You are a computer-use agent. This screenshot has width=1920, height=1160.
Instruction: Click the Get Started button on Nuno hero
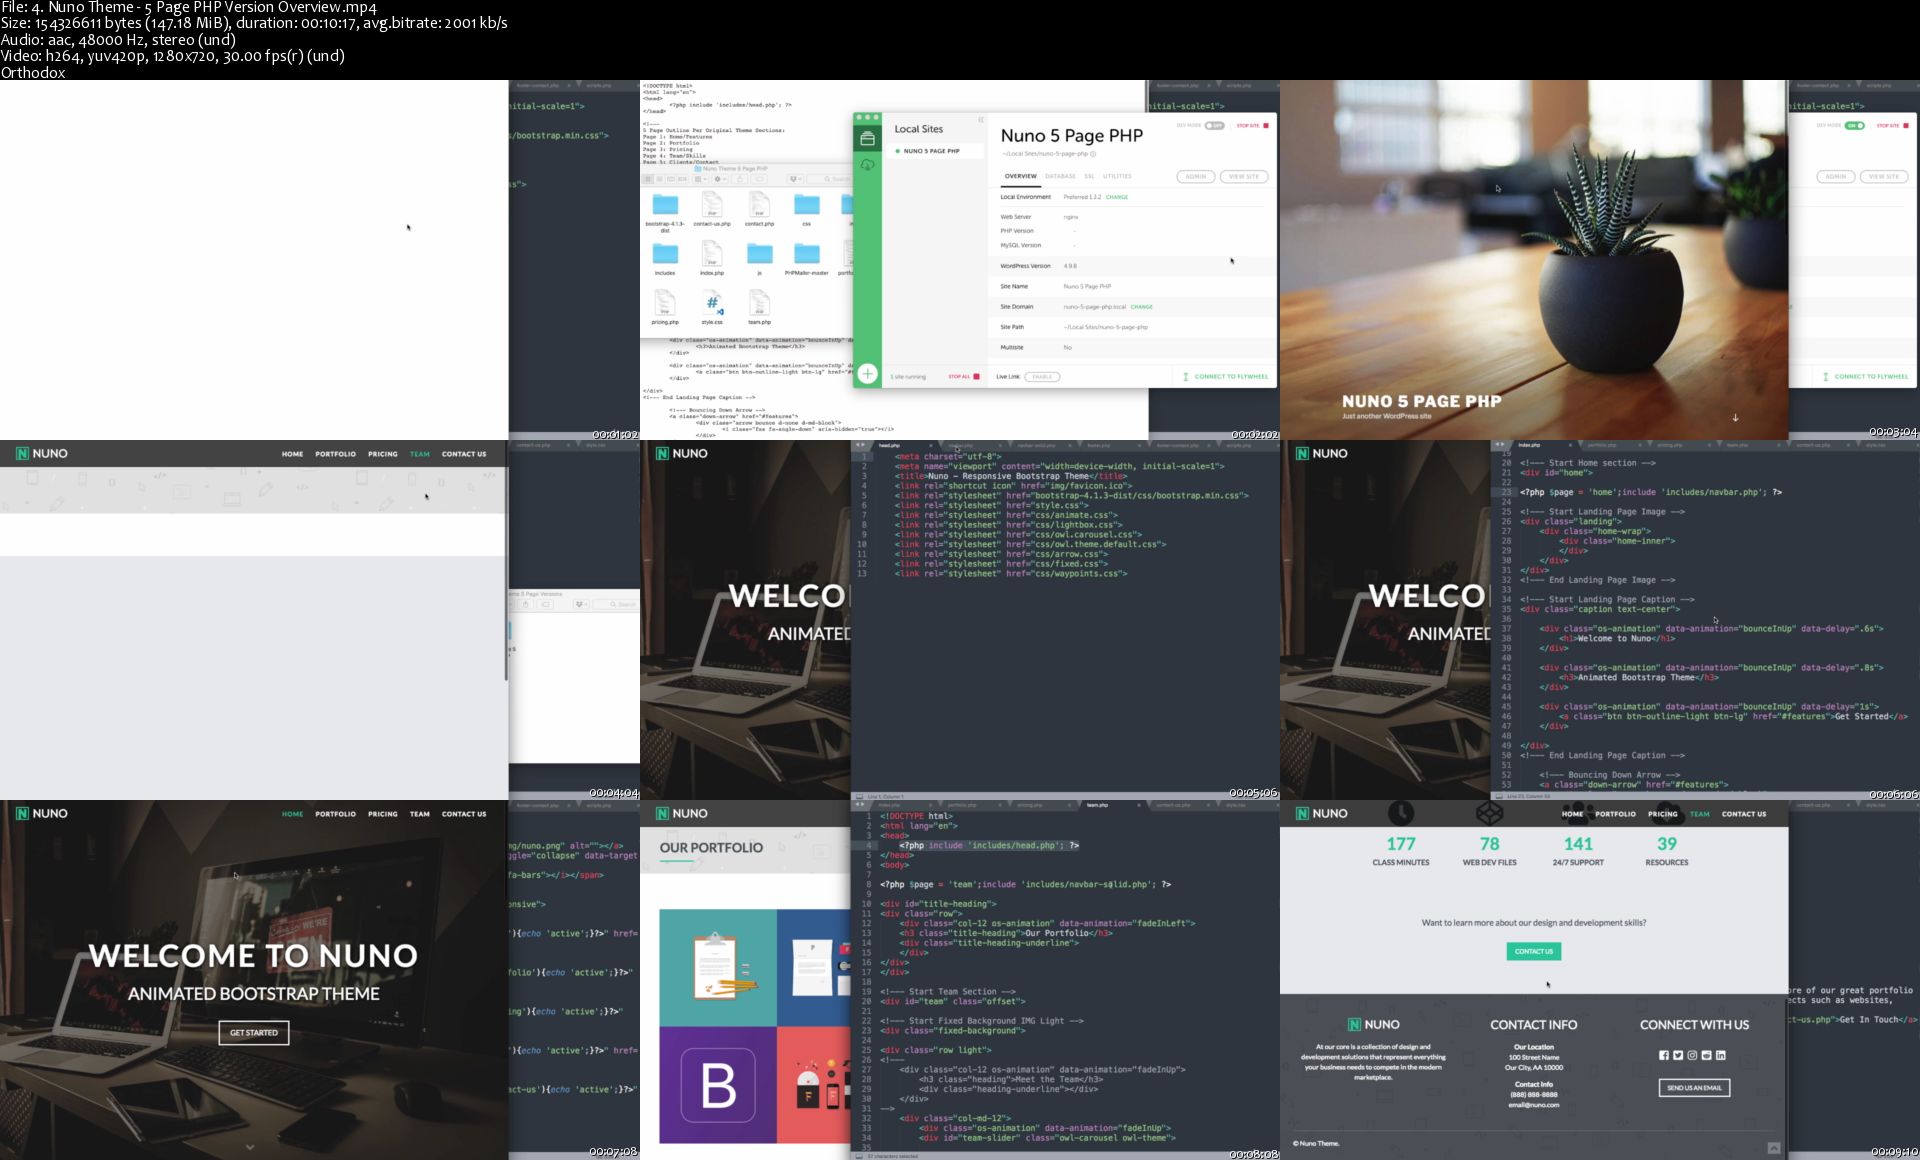pyautogui.click(x=254, y=1033)
